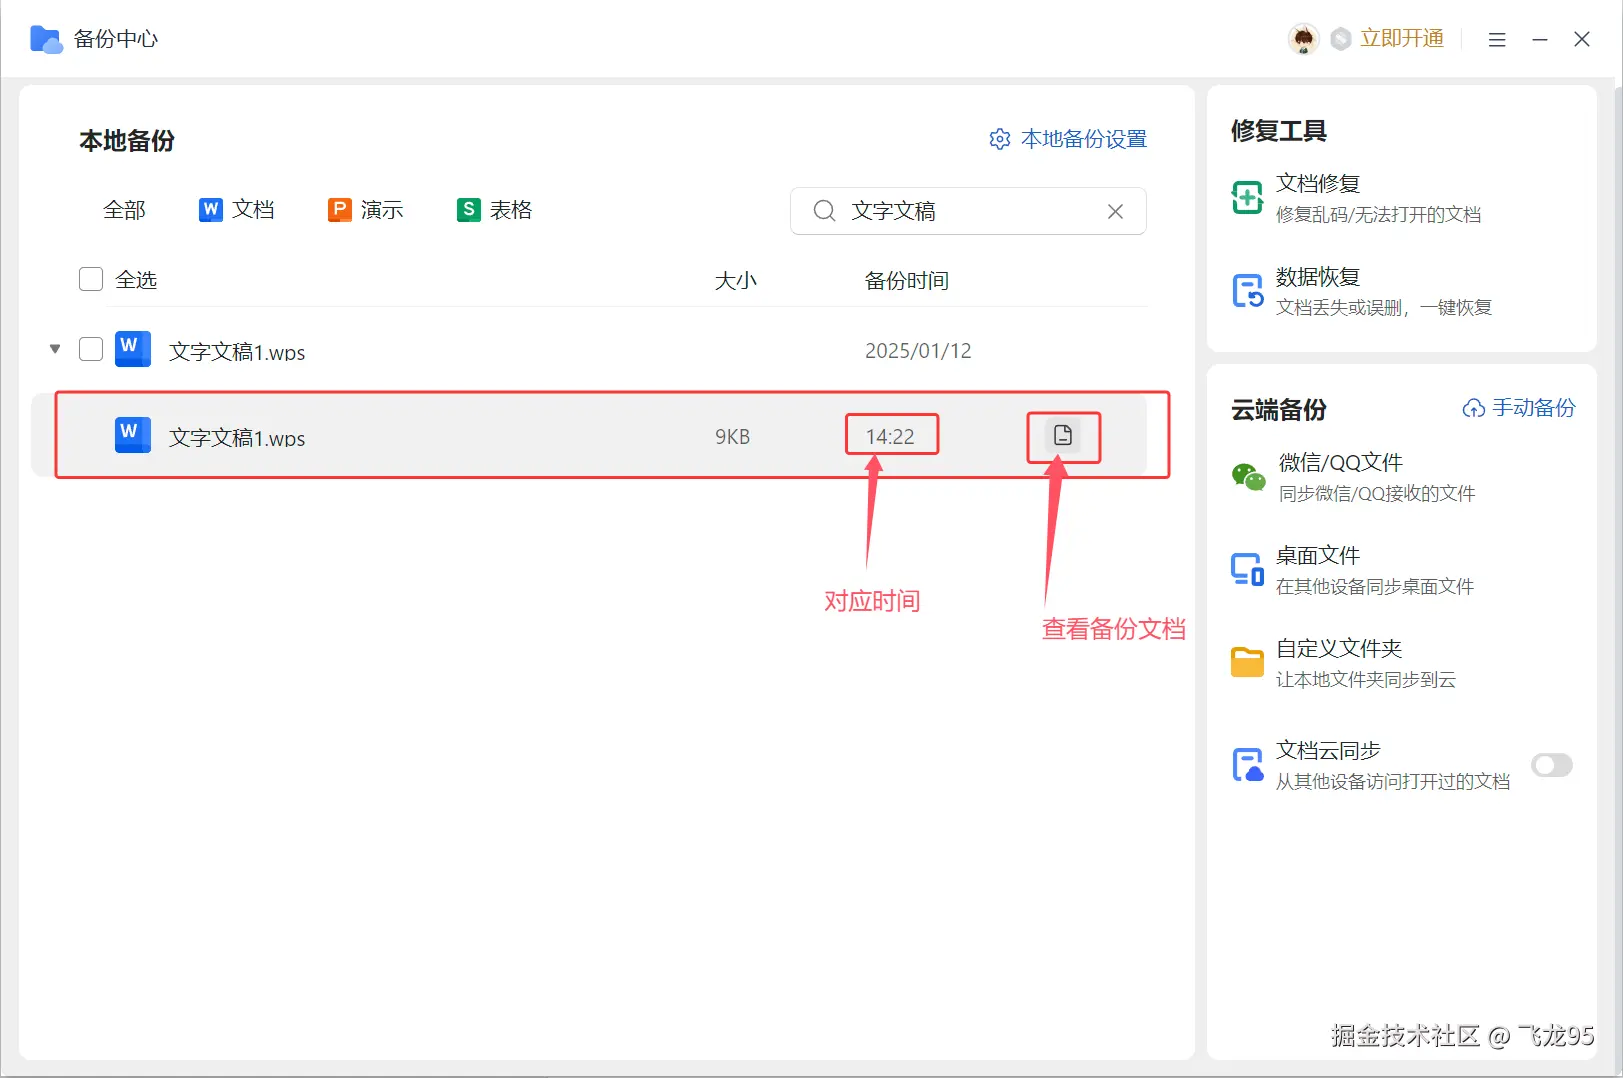This screenshot has width=1623, height=1078.
Task: Click the search magnifier icon
Action: pos(824,211)
